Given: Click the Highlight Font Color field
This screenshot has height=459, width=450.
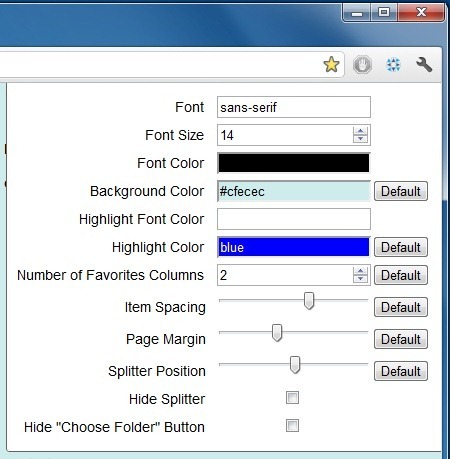Looking at the screenshot, I should point(294,219).
